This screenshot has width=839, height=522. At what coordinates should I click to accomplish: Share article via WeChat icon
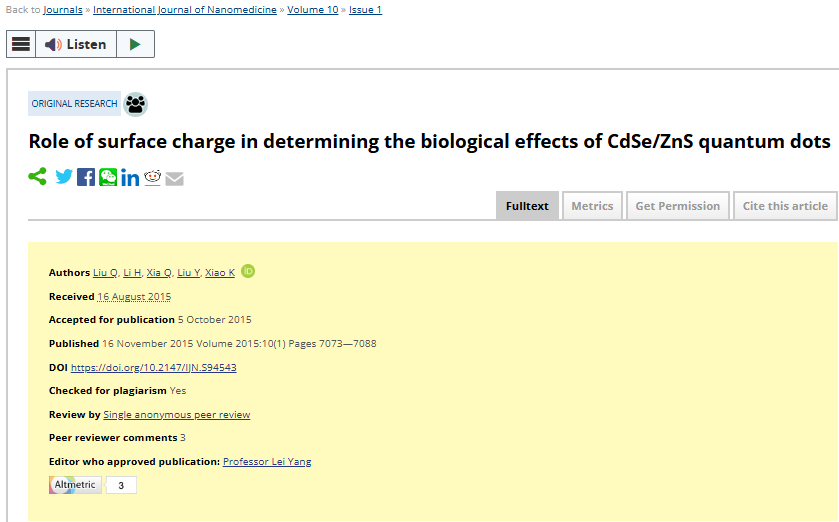pos(108,177)
